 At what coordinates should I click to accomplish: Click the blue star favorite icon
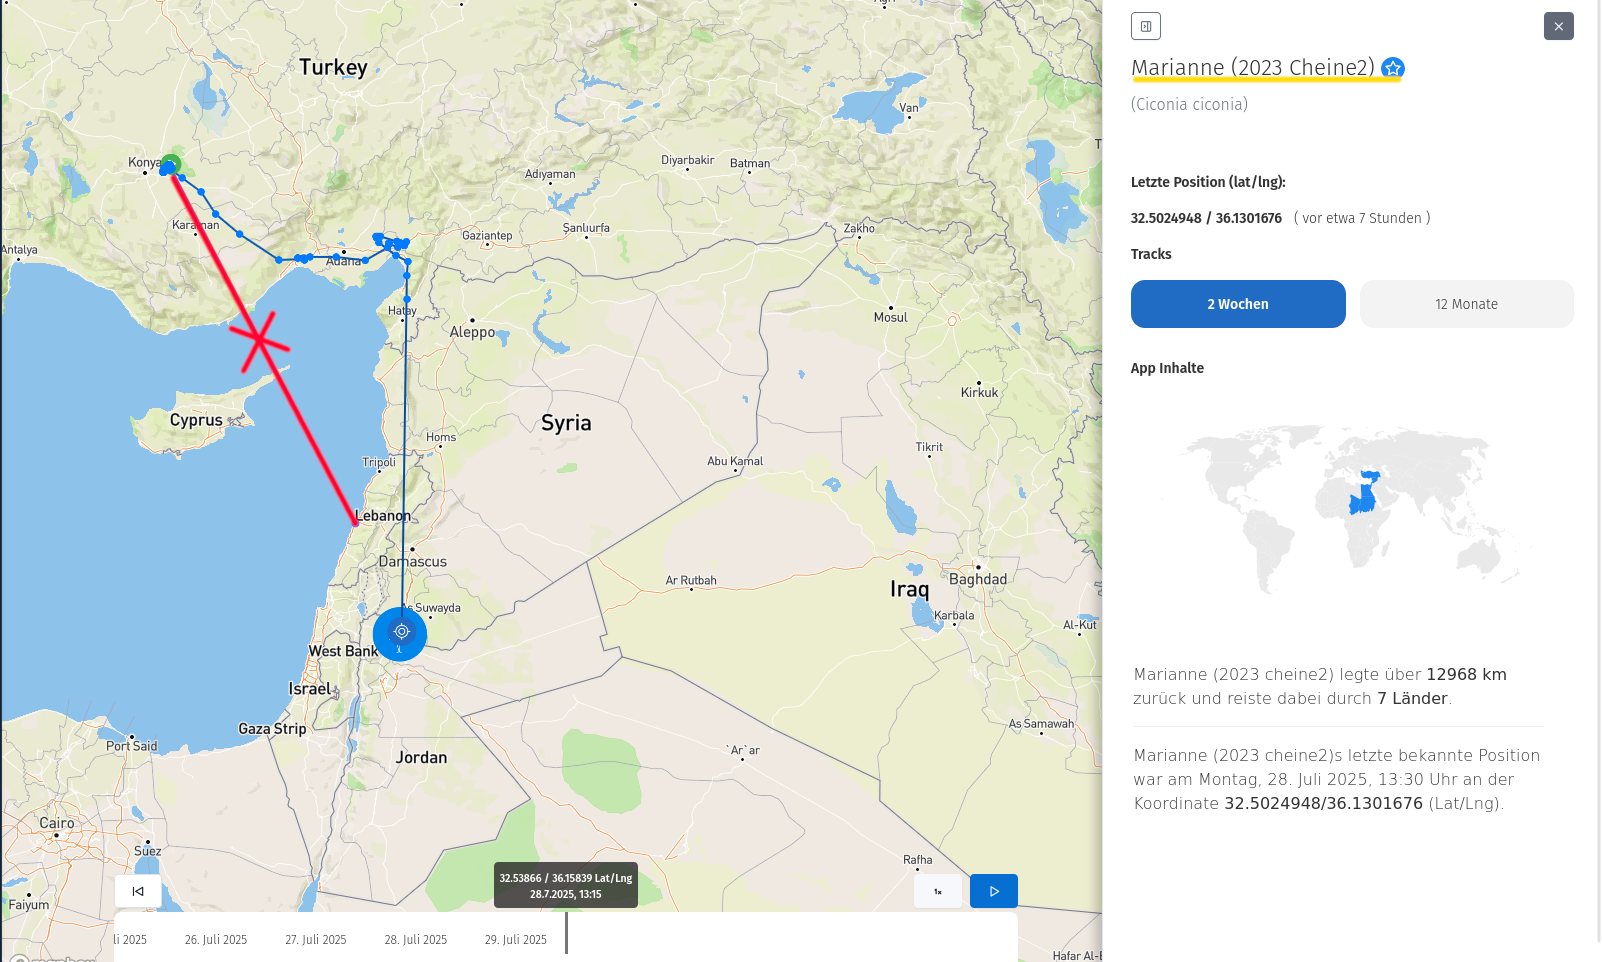[1393, 68]
